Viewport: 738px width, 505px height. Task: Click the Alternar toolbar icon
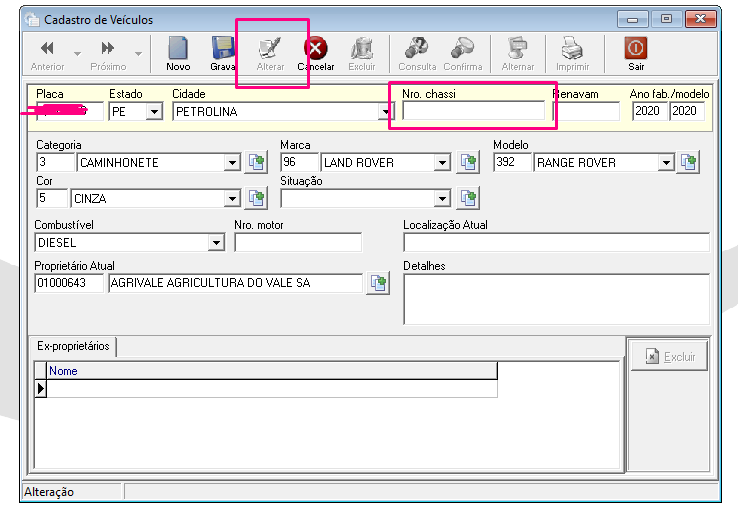(518, 55)
